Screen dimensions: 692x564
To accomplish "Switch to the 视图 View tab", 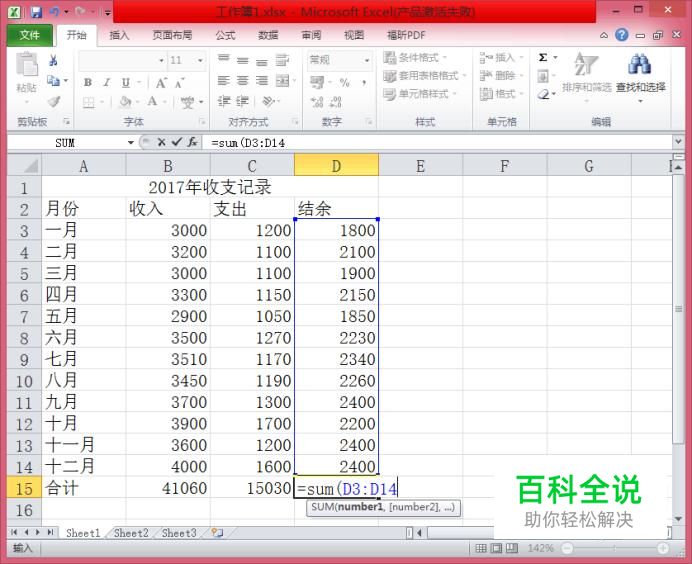I will pos(354,35).
